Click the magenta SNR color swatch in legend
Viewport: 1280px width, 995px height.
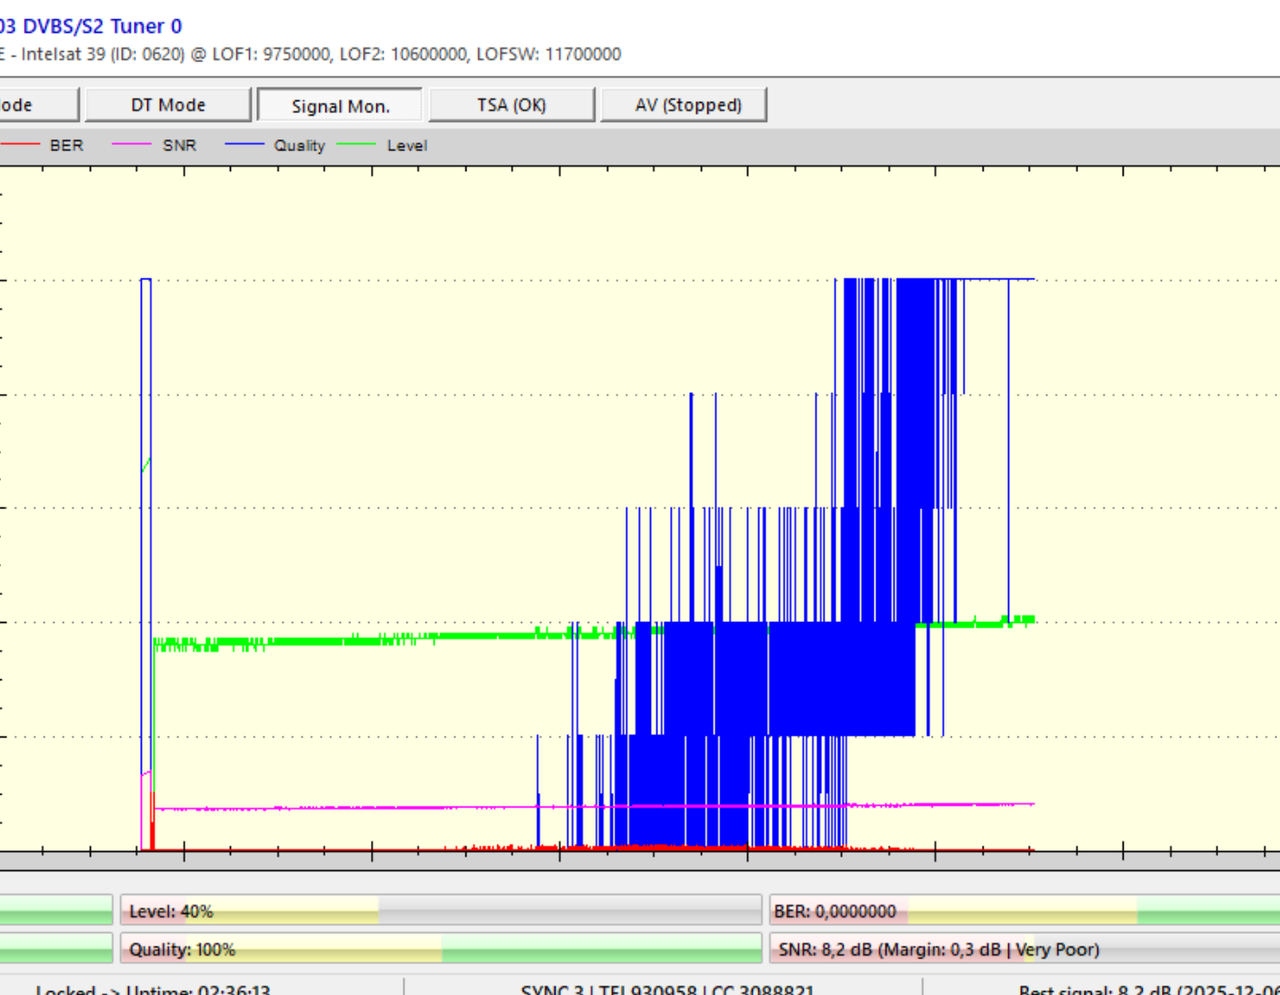(132, 145)
